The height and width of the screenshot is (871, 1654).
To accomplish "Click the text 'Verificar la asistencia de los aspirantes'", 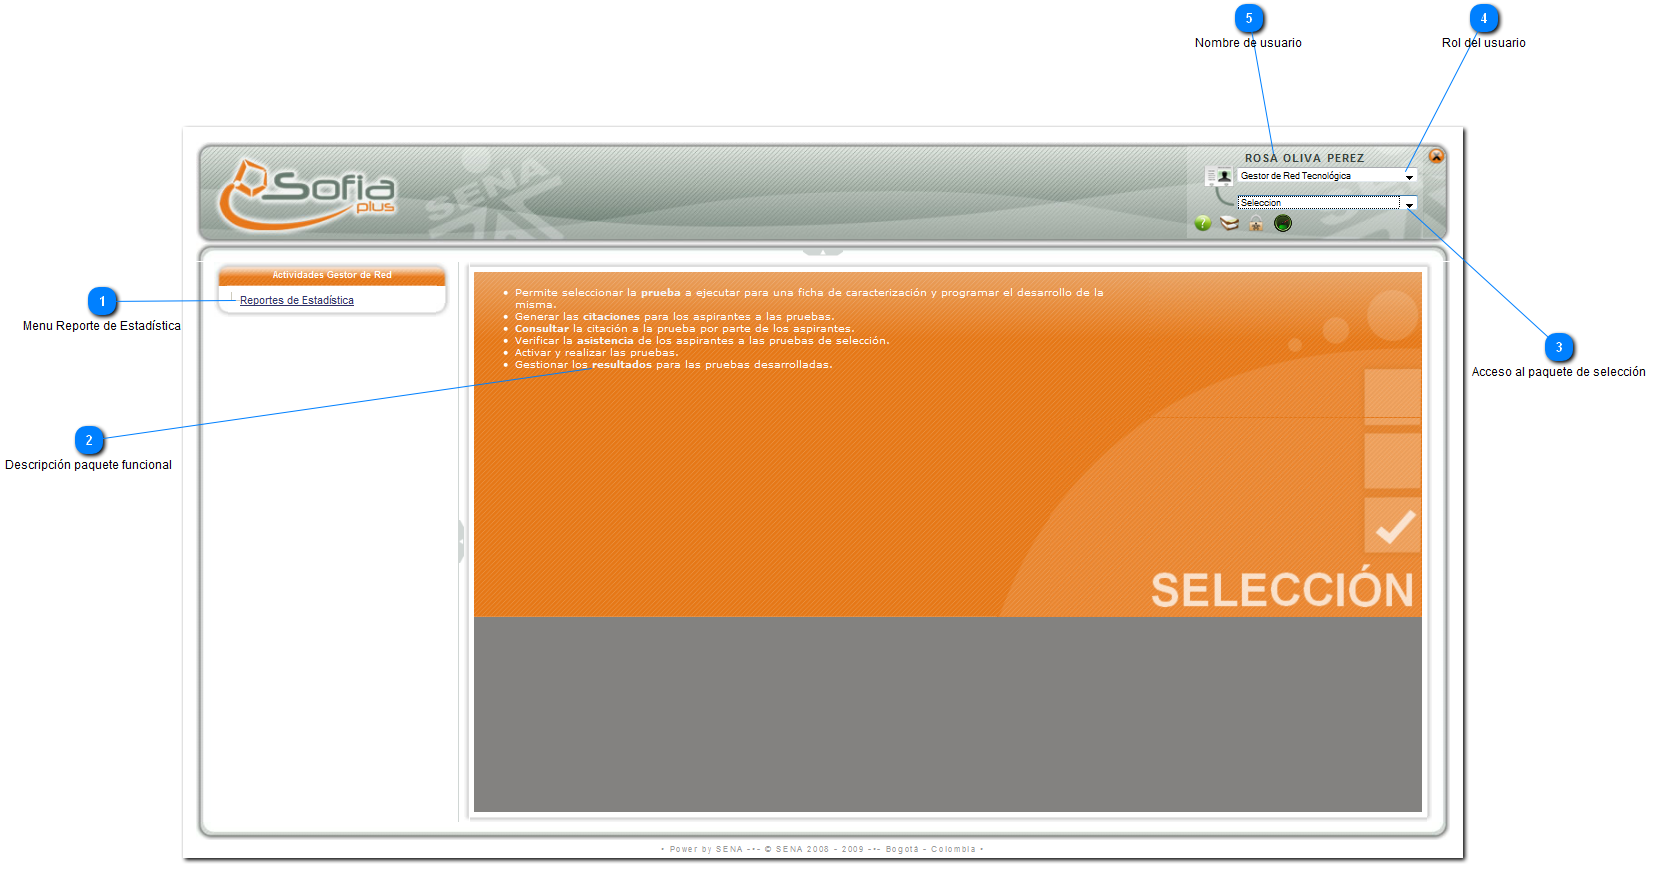I will point(624,341).
